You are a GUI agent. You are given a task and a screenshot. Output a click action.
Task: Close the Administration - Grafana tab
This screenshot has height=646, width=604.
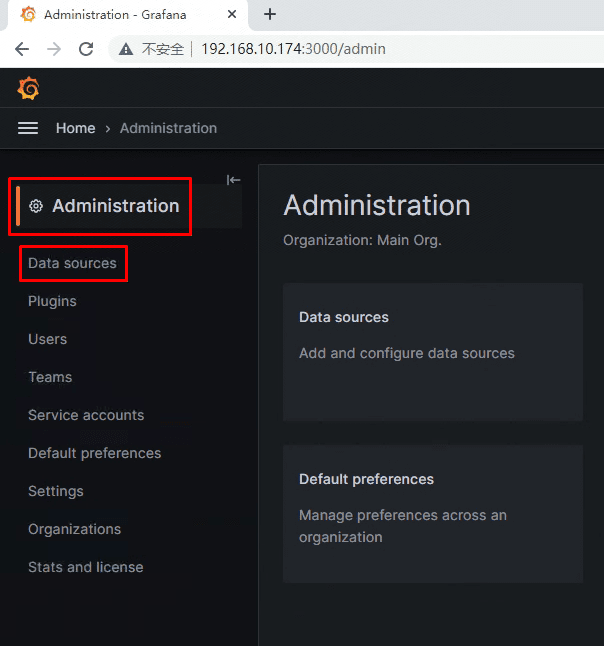pos(232,14)
